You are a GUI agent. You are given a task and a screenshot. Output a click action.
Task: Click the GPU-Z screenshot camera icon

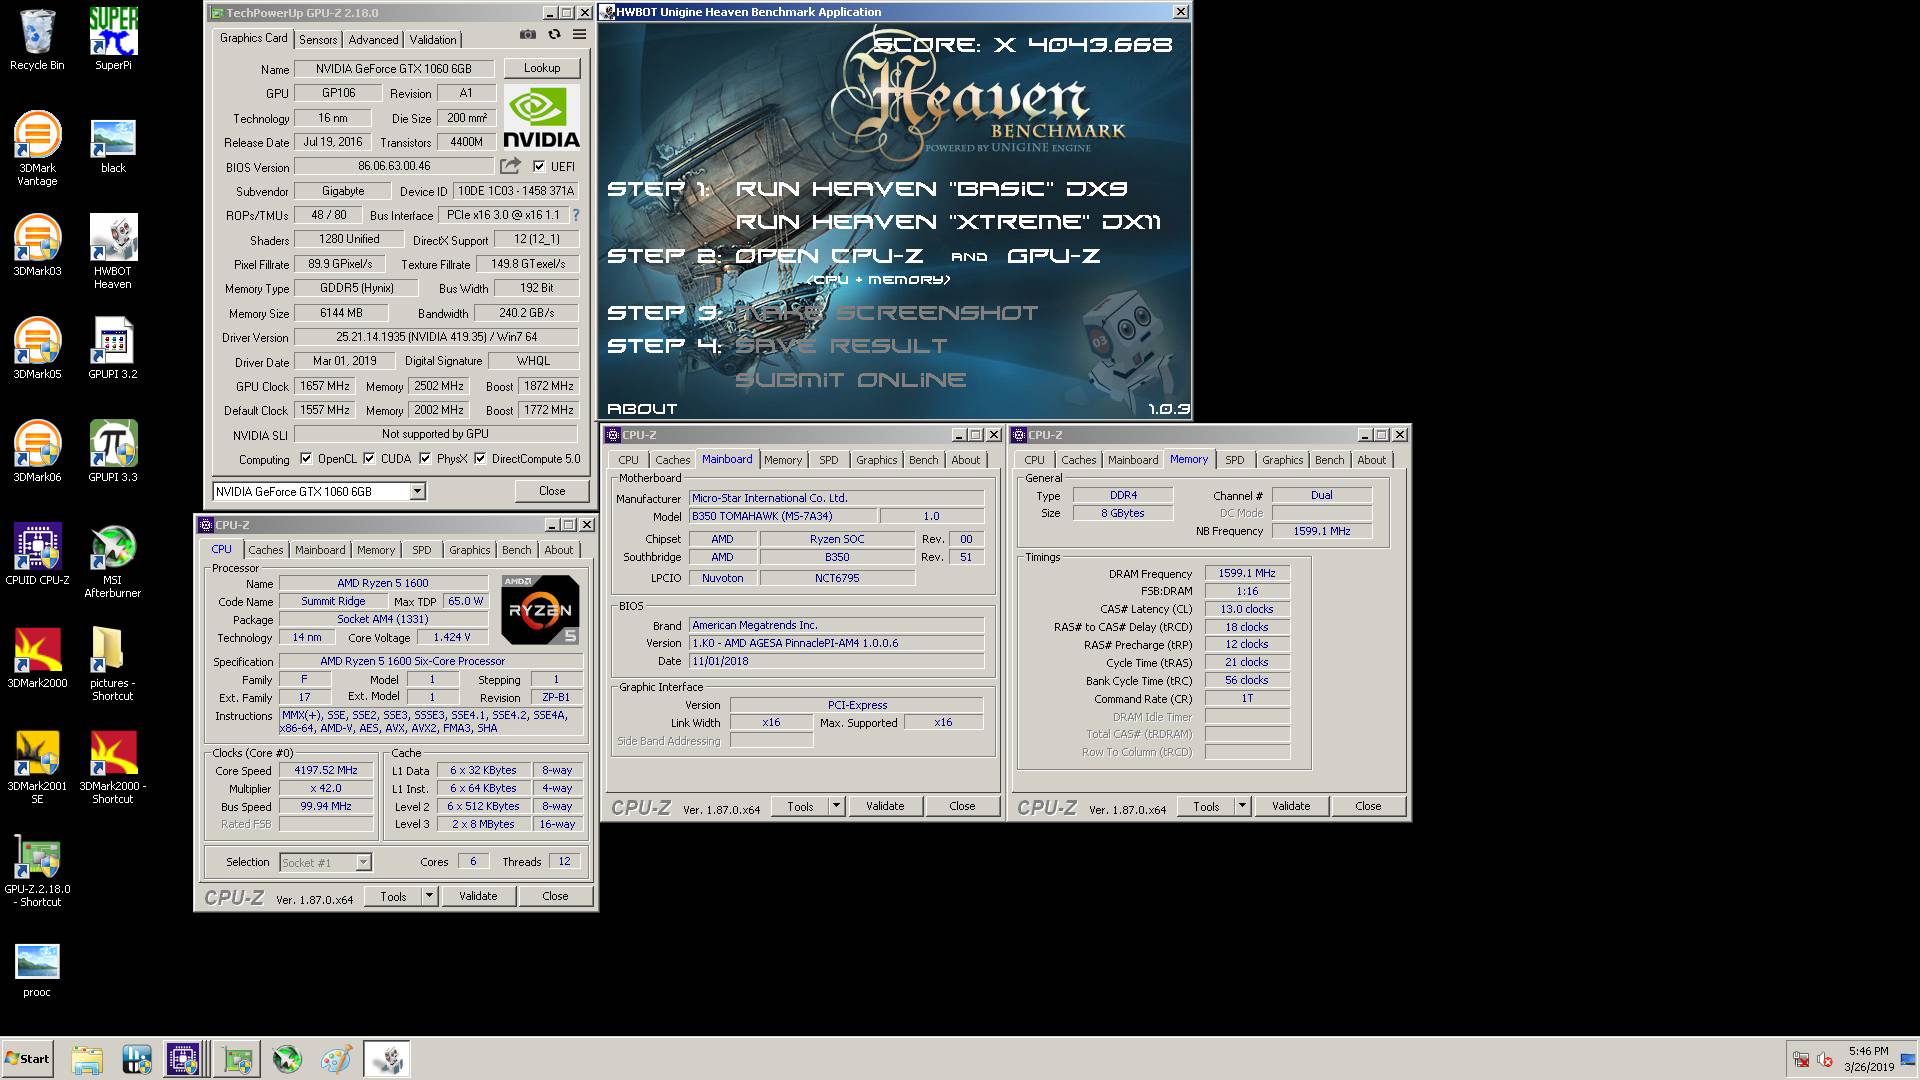click(527, 34)
